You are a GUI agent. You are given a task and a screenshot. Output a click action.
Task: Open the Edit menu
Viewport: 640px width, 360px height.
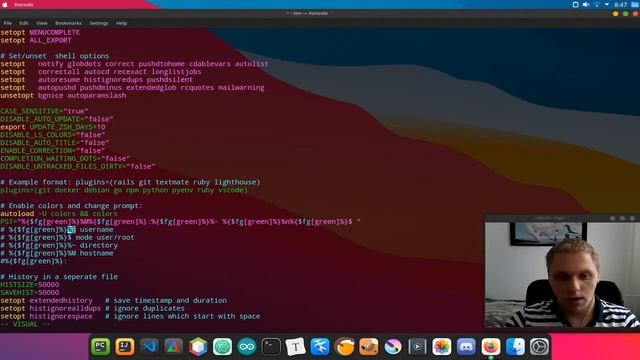pyautogui.click(x=24, y=23)
